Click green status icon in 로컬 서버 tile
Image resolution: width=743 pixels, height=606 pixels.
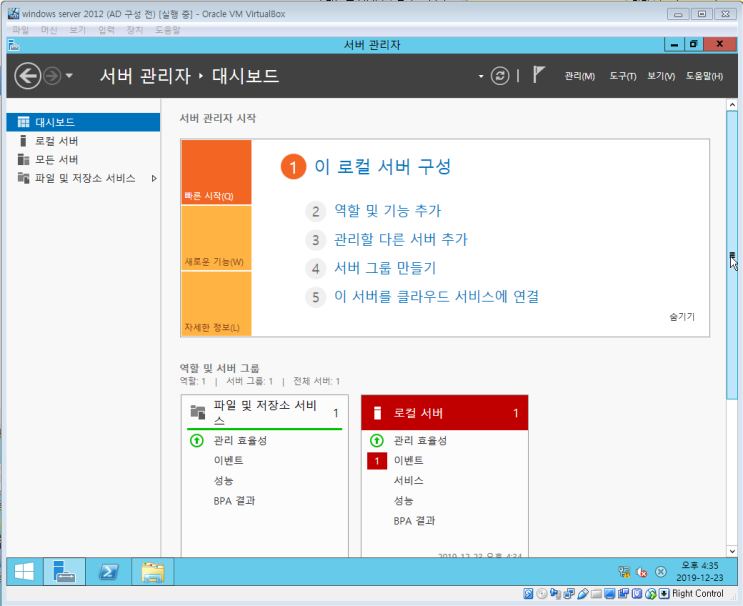click(377, 441)
